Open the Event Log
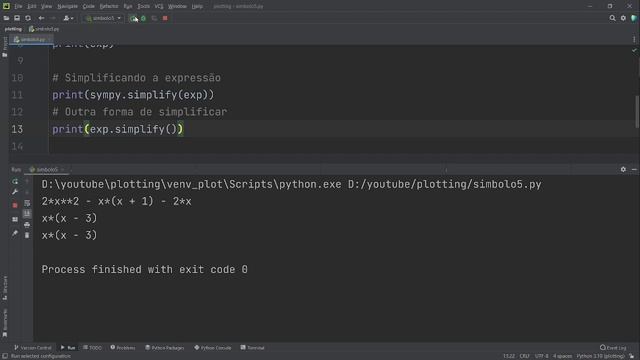The width and height of the screenshot is (640, 360). [613, 348]
